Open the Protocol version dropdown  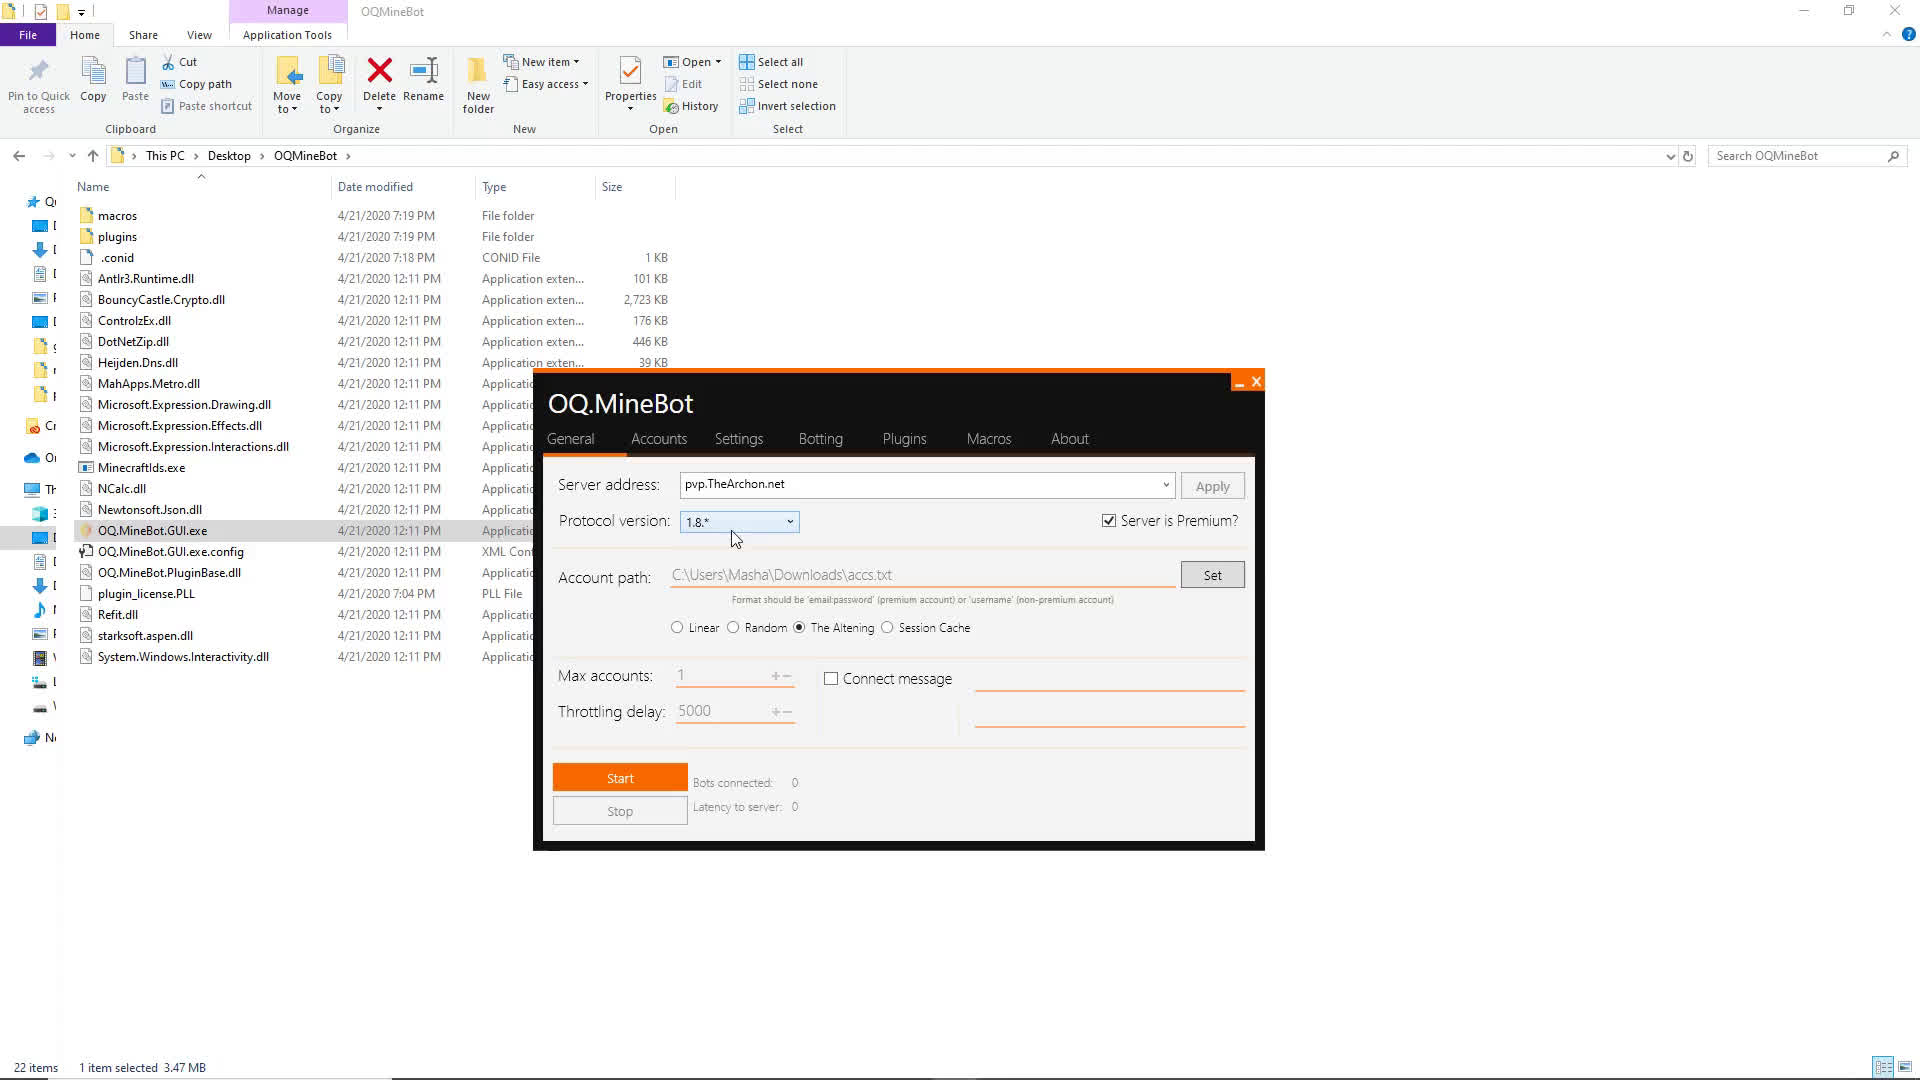pos(739,522)
